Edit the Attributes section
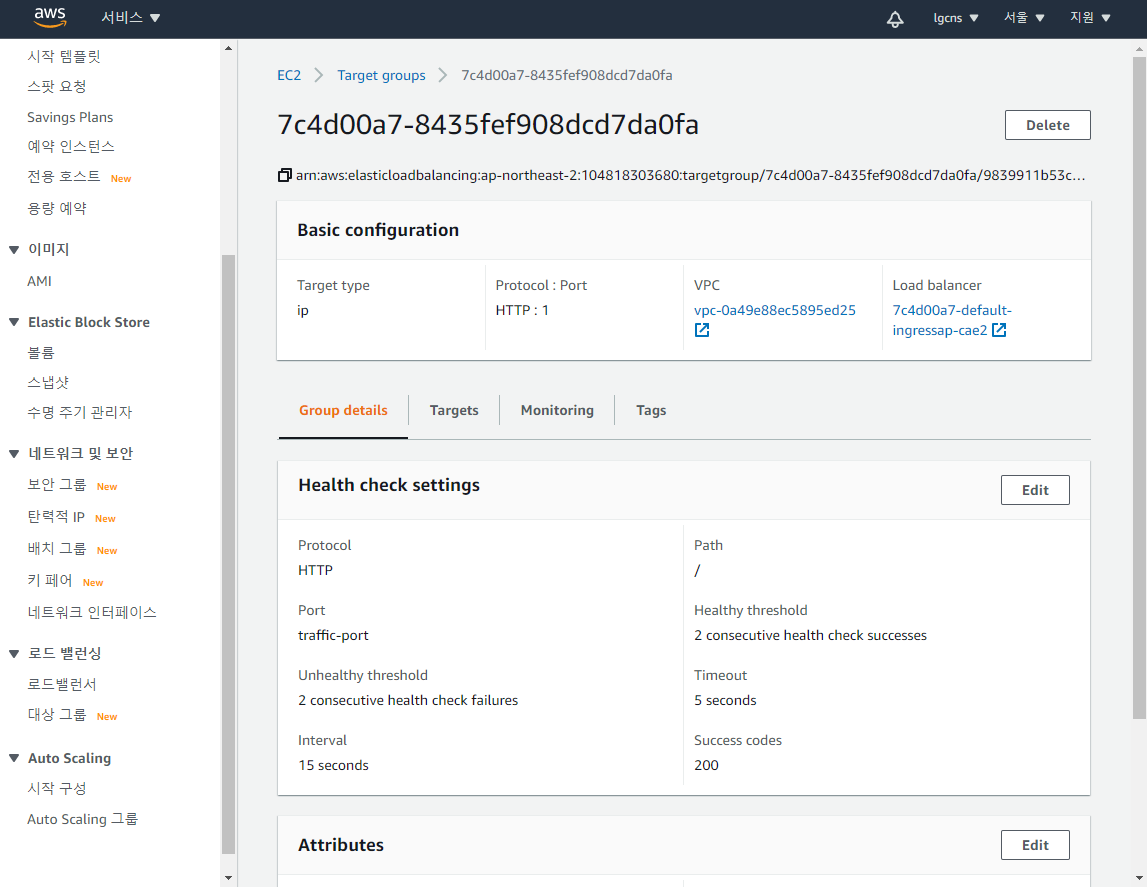 [x=1034, y=845]
